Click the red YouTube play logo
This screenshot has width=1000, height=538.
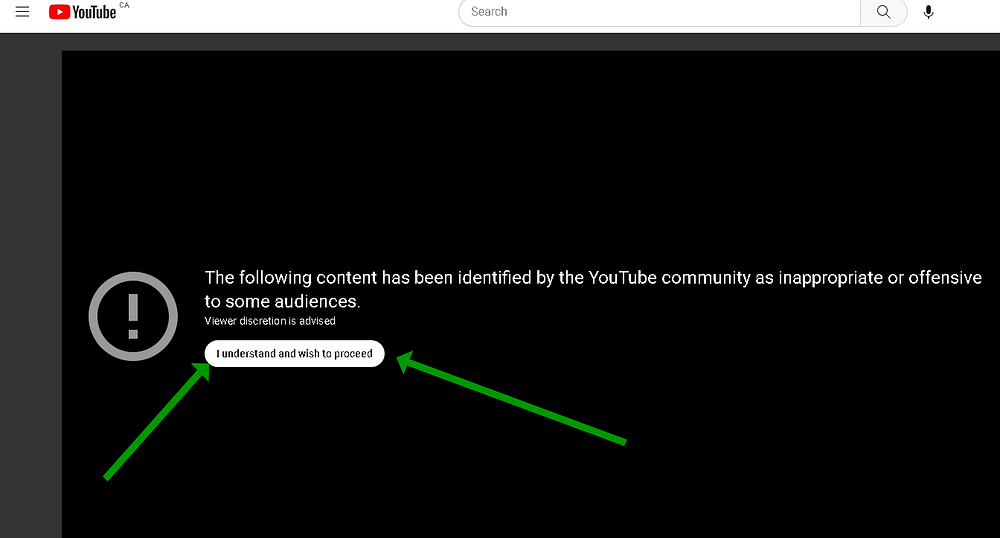point(59,12)
